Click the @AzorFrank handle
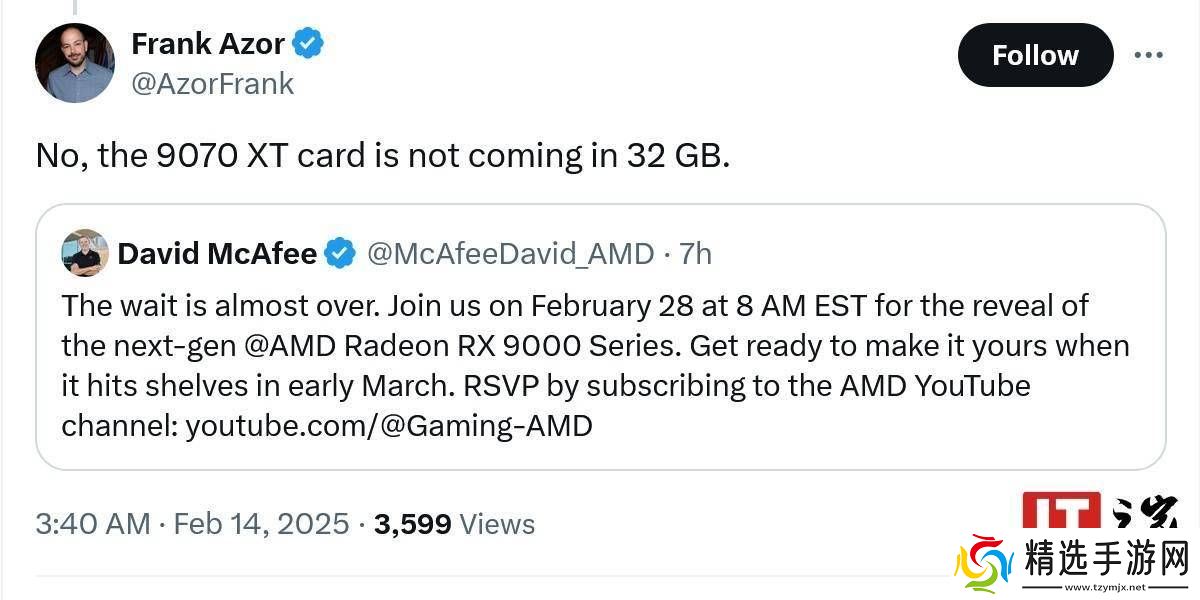This screenshot has height=600, width=1200. tap(212, 84)
